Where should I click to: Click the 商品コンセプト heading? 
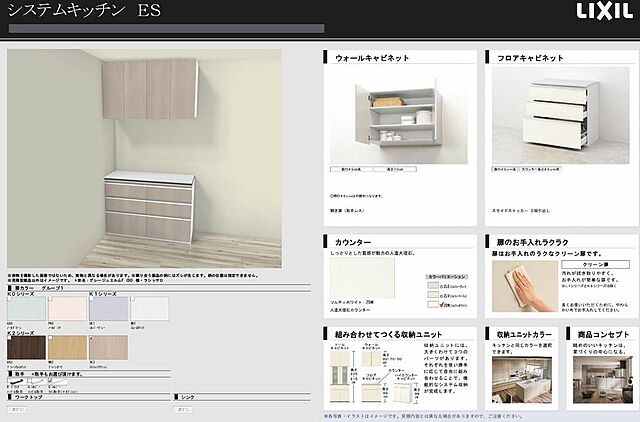pyautogui.click(x=603, y=335)
